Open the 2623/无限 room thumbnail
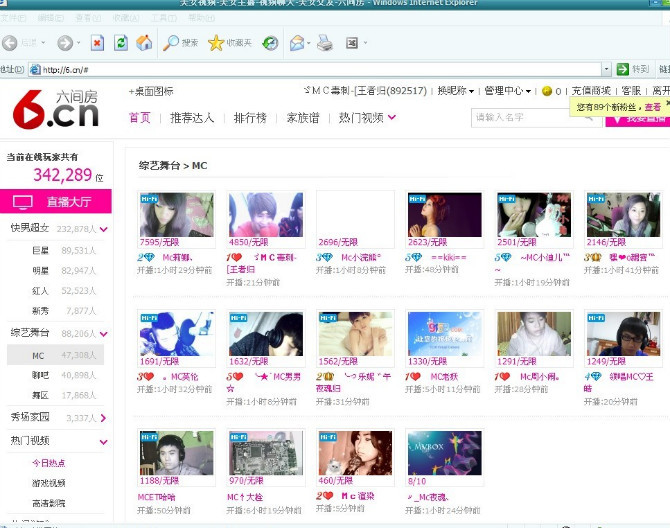The width and height of the screenshot is (670, 528). 444,214
